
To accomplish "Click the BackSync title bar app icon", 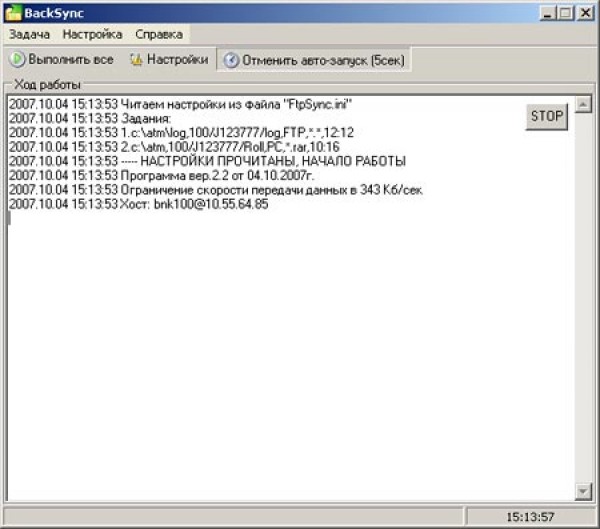I will click(13, 13).
